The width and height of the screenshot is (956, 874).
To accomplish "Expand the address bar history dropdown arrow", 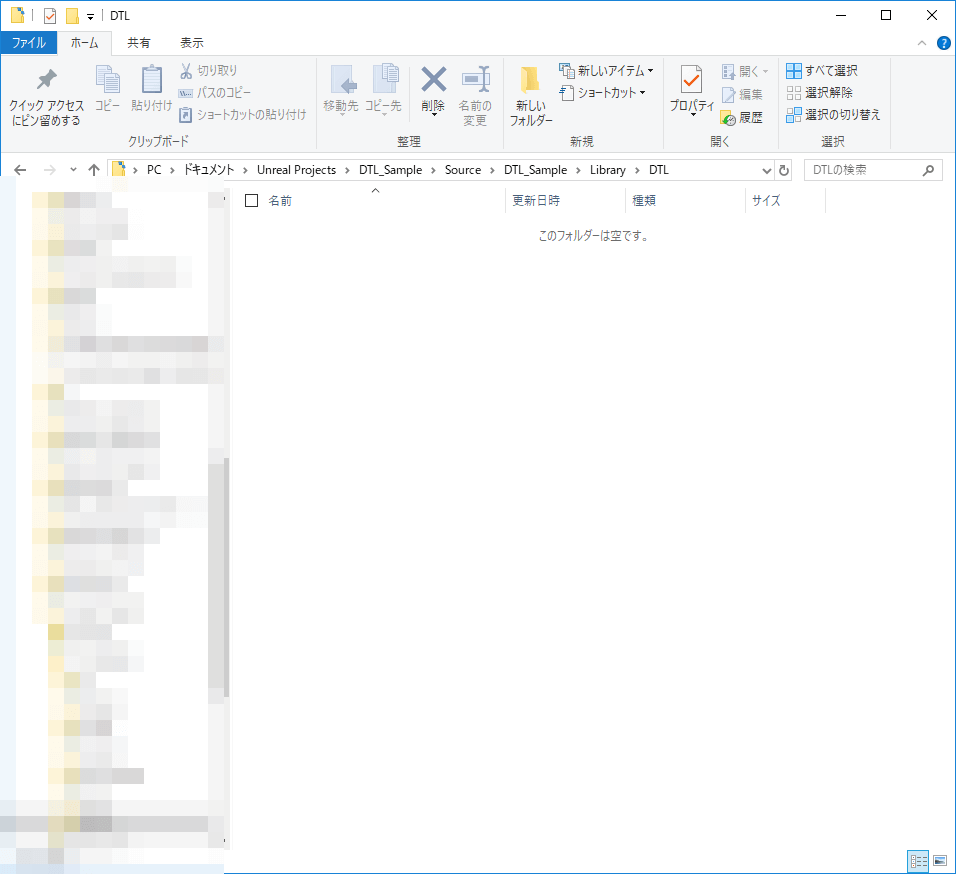I will (x=767, y=170).
